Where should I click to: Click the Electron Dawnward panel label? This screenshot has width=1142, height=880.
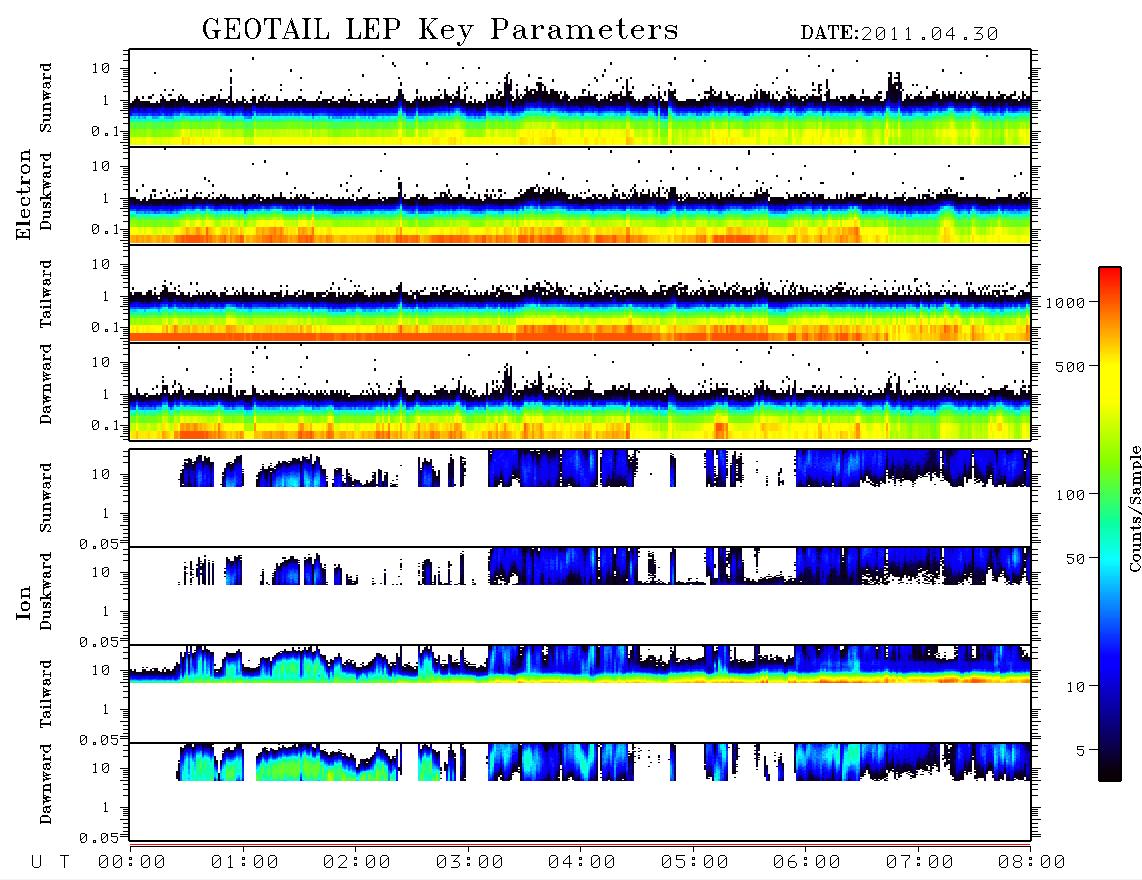click(x=46, y=384)
